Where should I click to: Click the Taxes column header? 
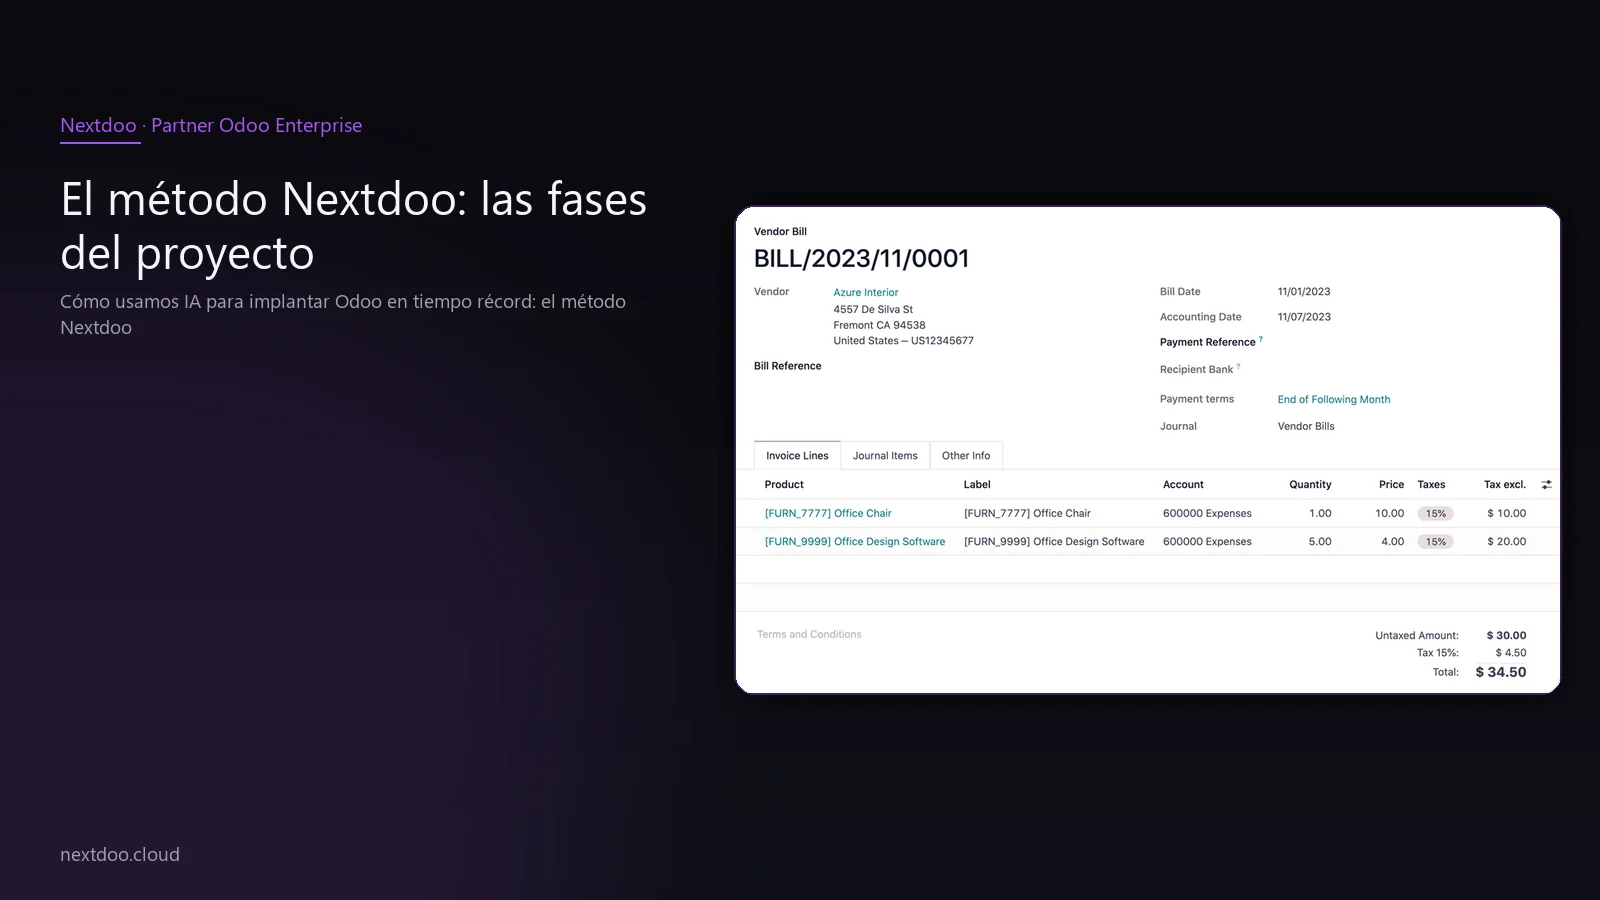pyautogui.click(x=1431, y=485)
